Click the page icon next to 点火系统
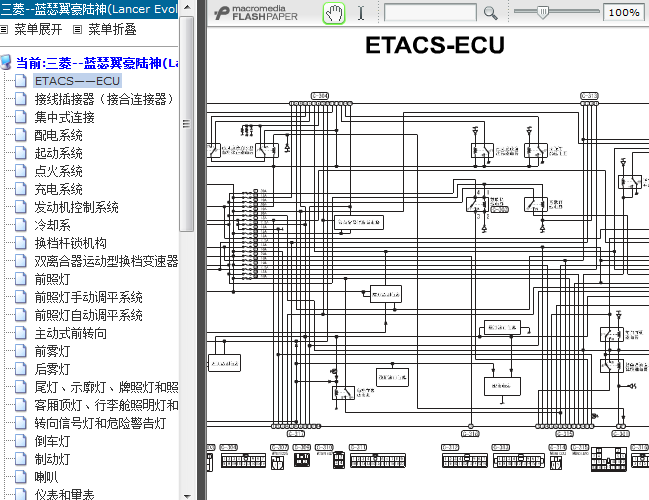Screen dimensions: 649x500 click(21, 171)
